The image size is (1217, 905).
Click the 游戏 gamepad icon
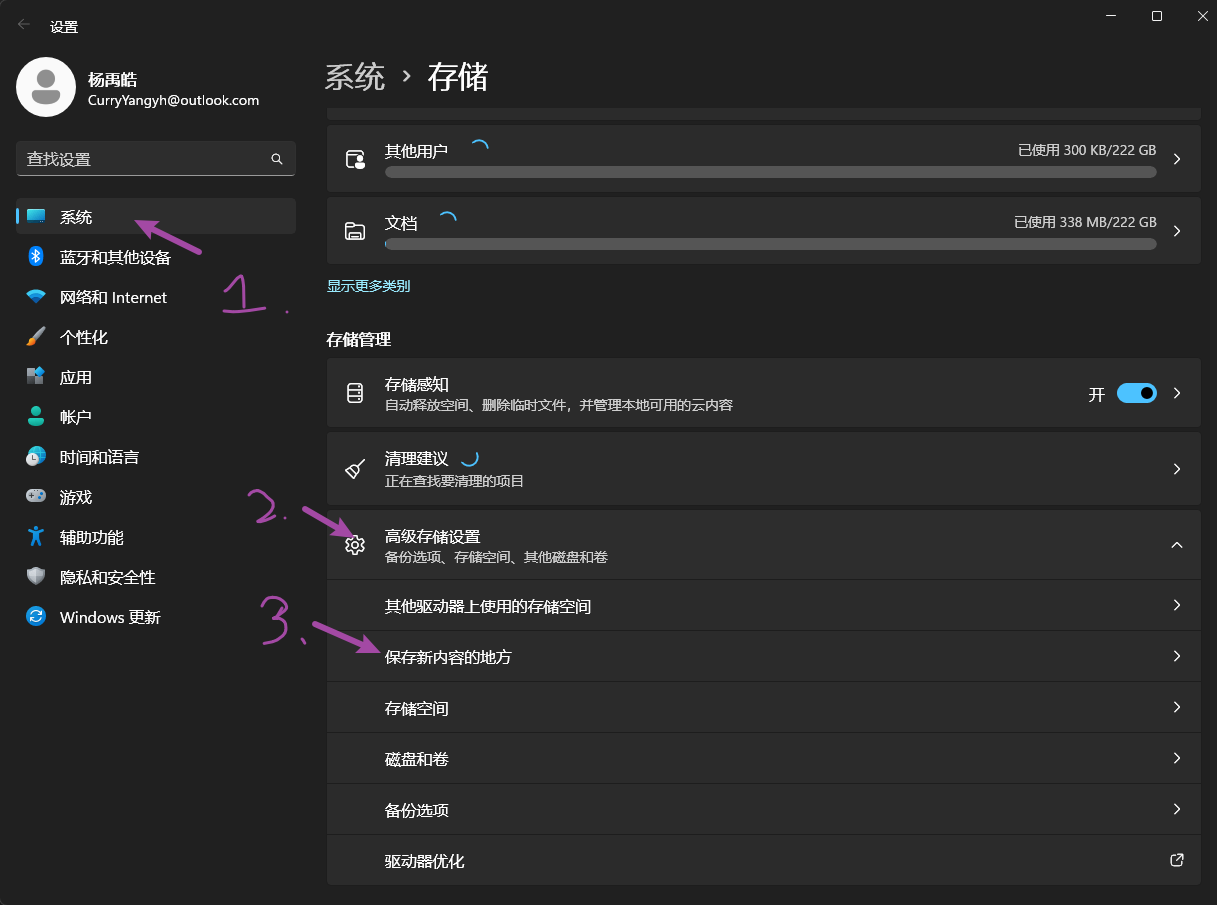pyautogui.click(x=36, y=497)
